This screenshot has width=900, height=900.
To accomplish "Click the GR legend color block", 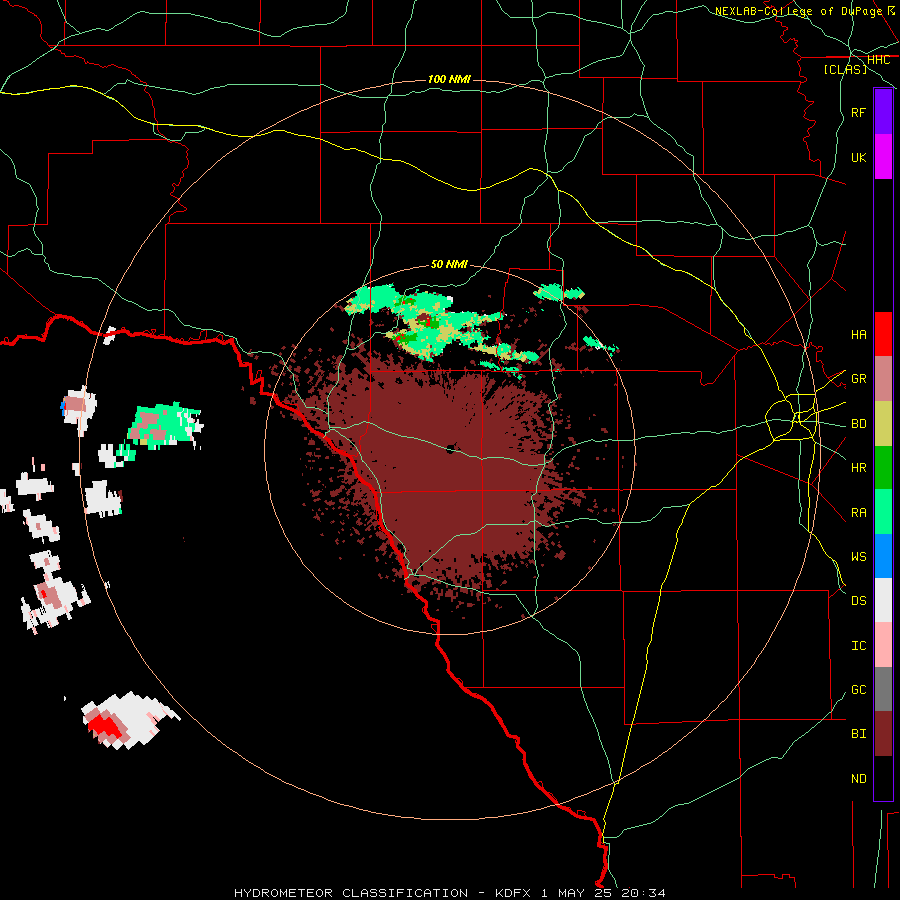I will tap(883, 378).
